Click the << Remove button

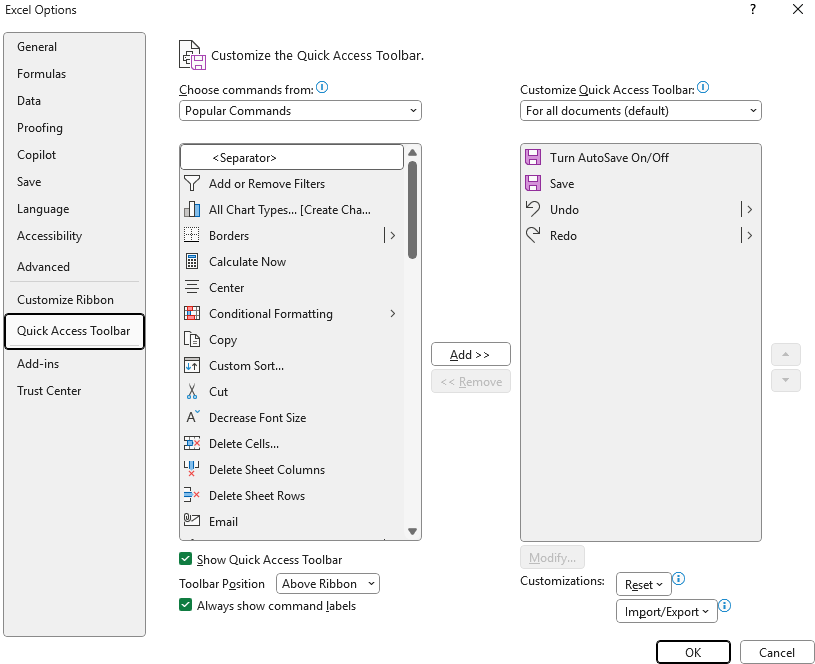point(471,382)
